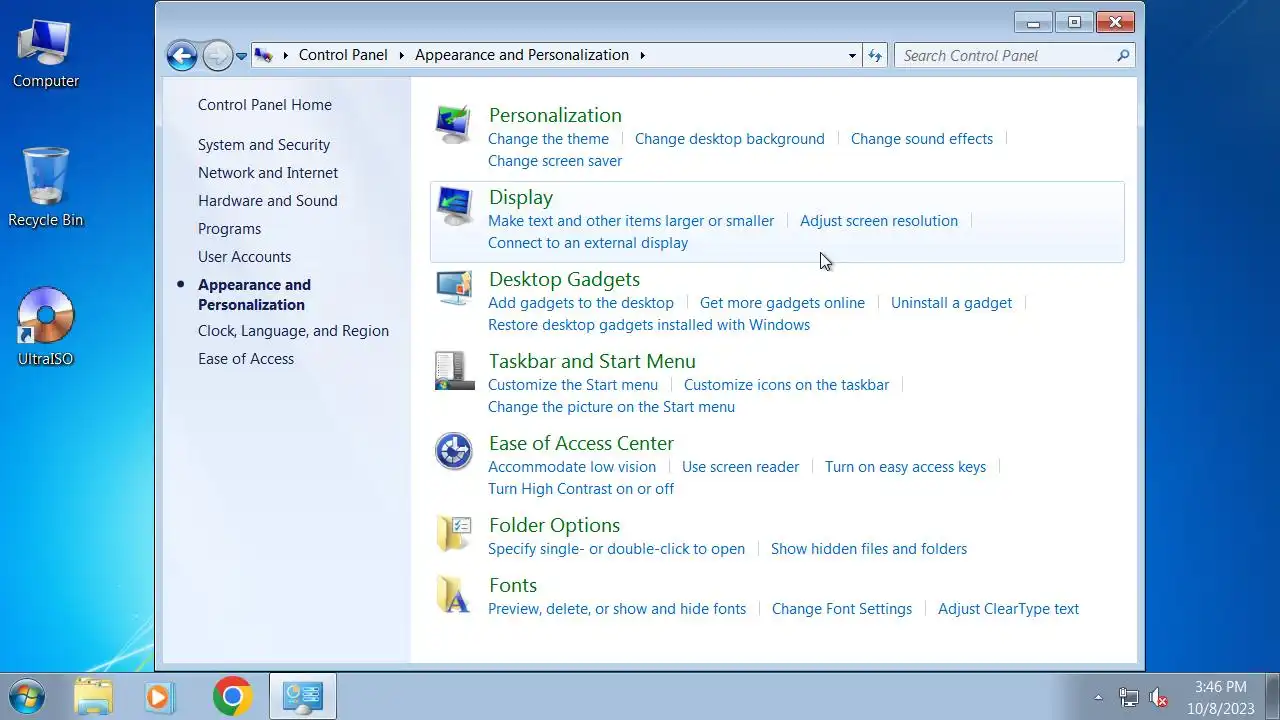Open Adjust screen resolution link
The image size is (1280, 720).
879,221
